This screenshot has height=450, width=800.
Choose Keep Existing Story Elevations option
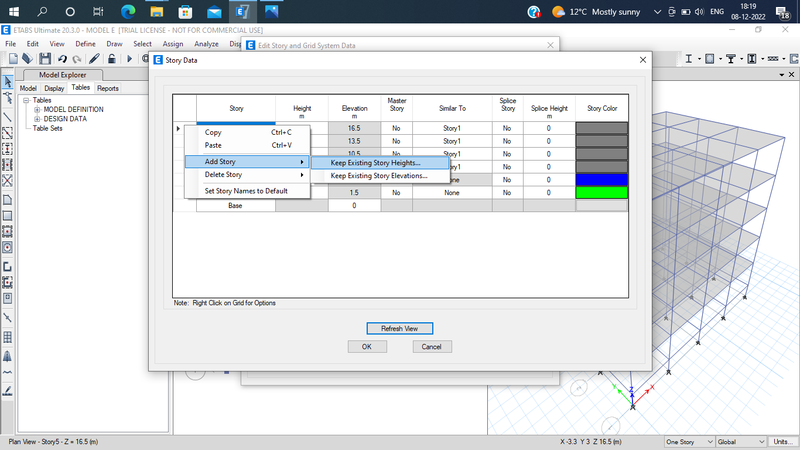pos(380,176)
